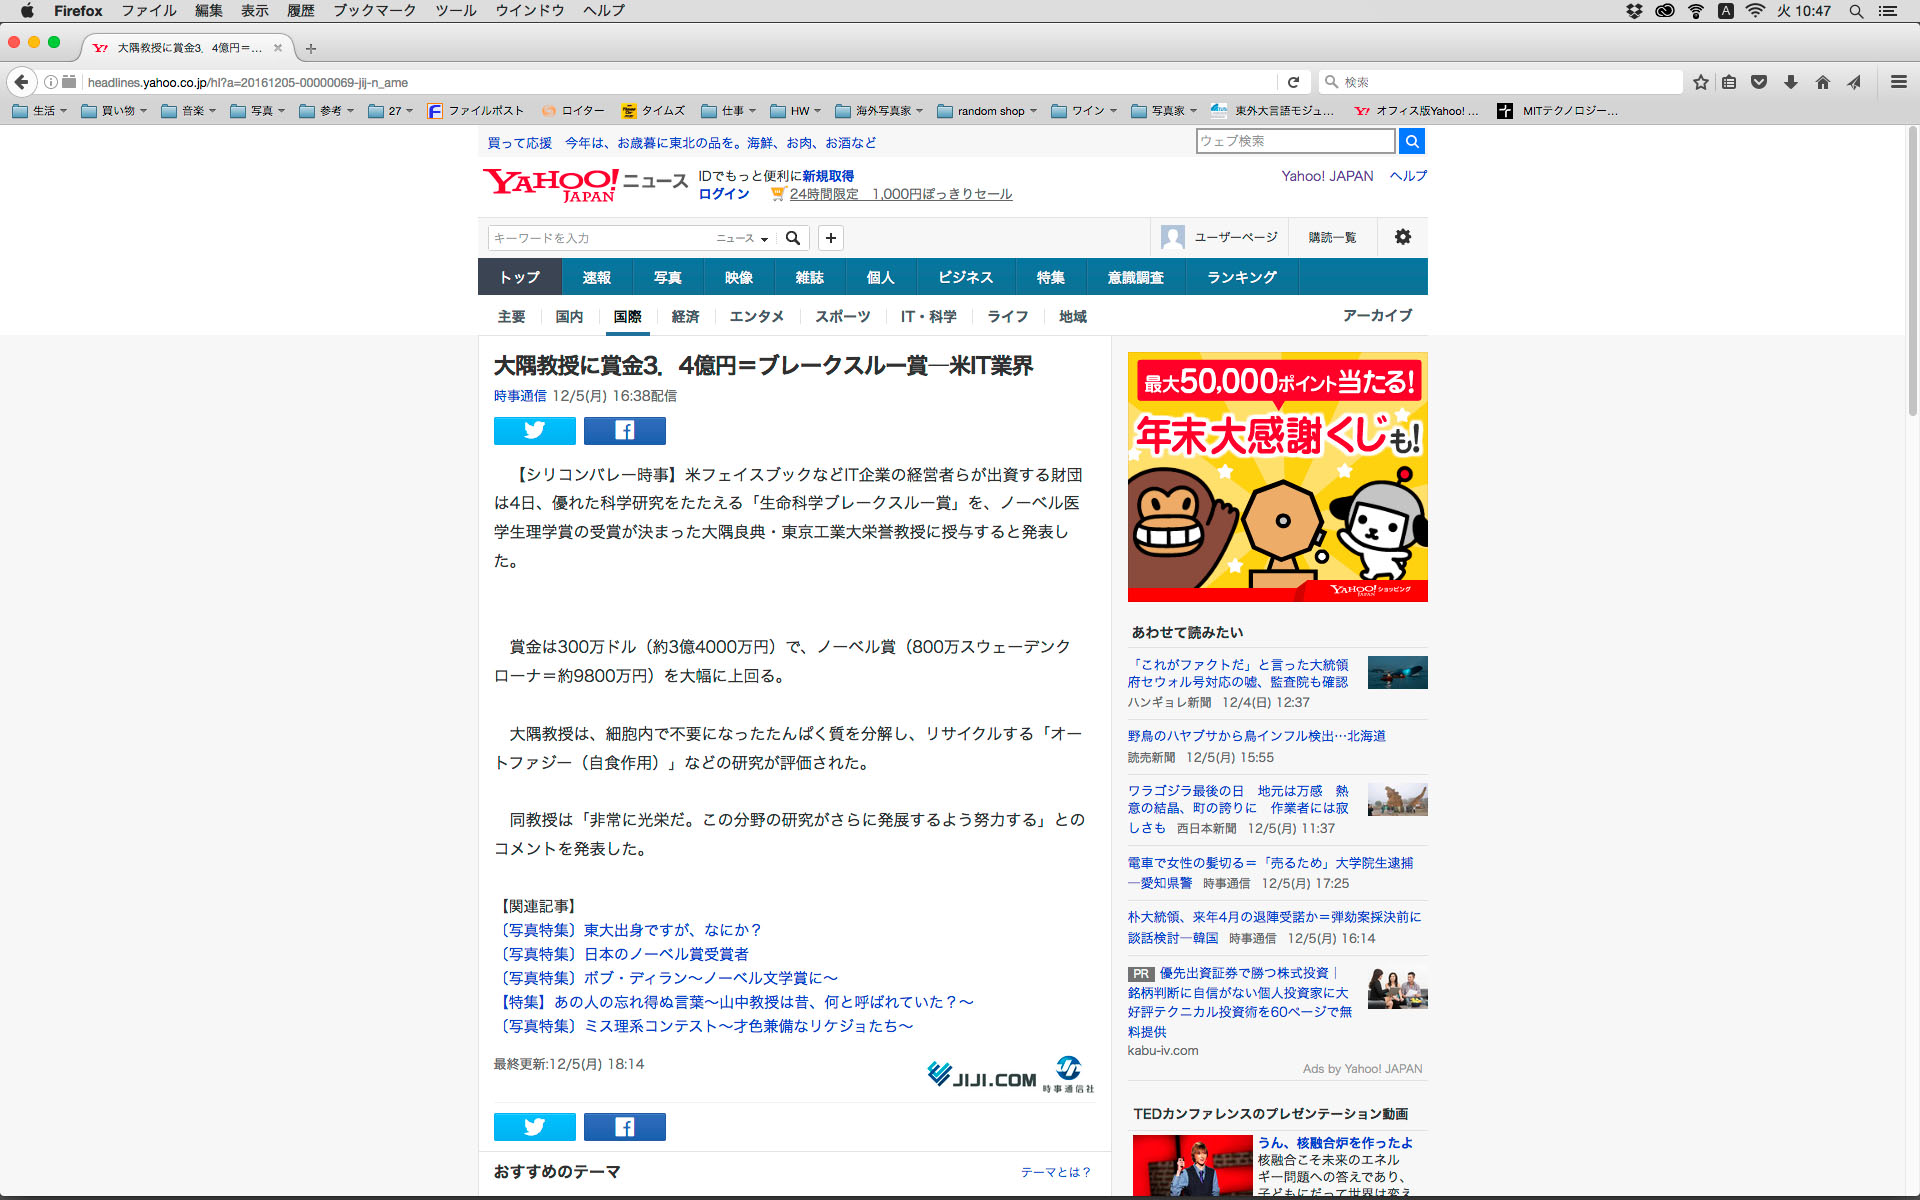Open the 生活 bookmarks folder dropdown
The height and width of the screenshot is (1200, 1920).
pos(41,111)
